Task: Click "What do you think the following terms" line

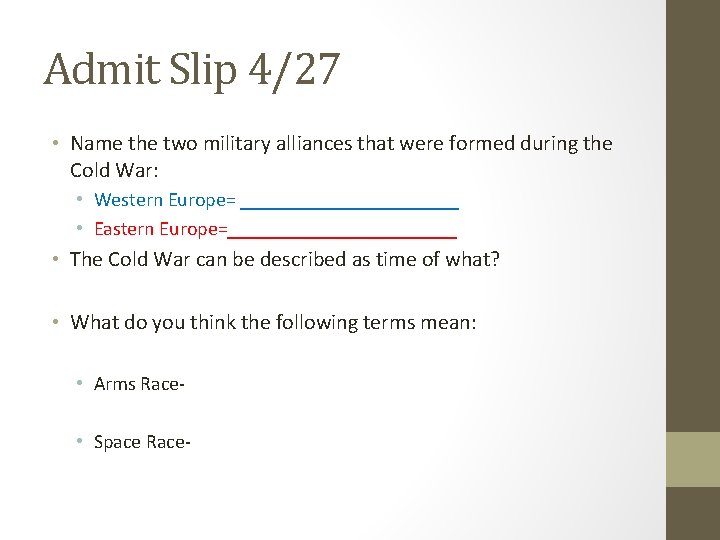Action: [x=275, y=322]
